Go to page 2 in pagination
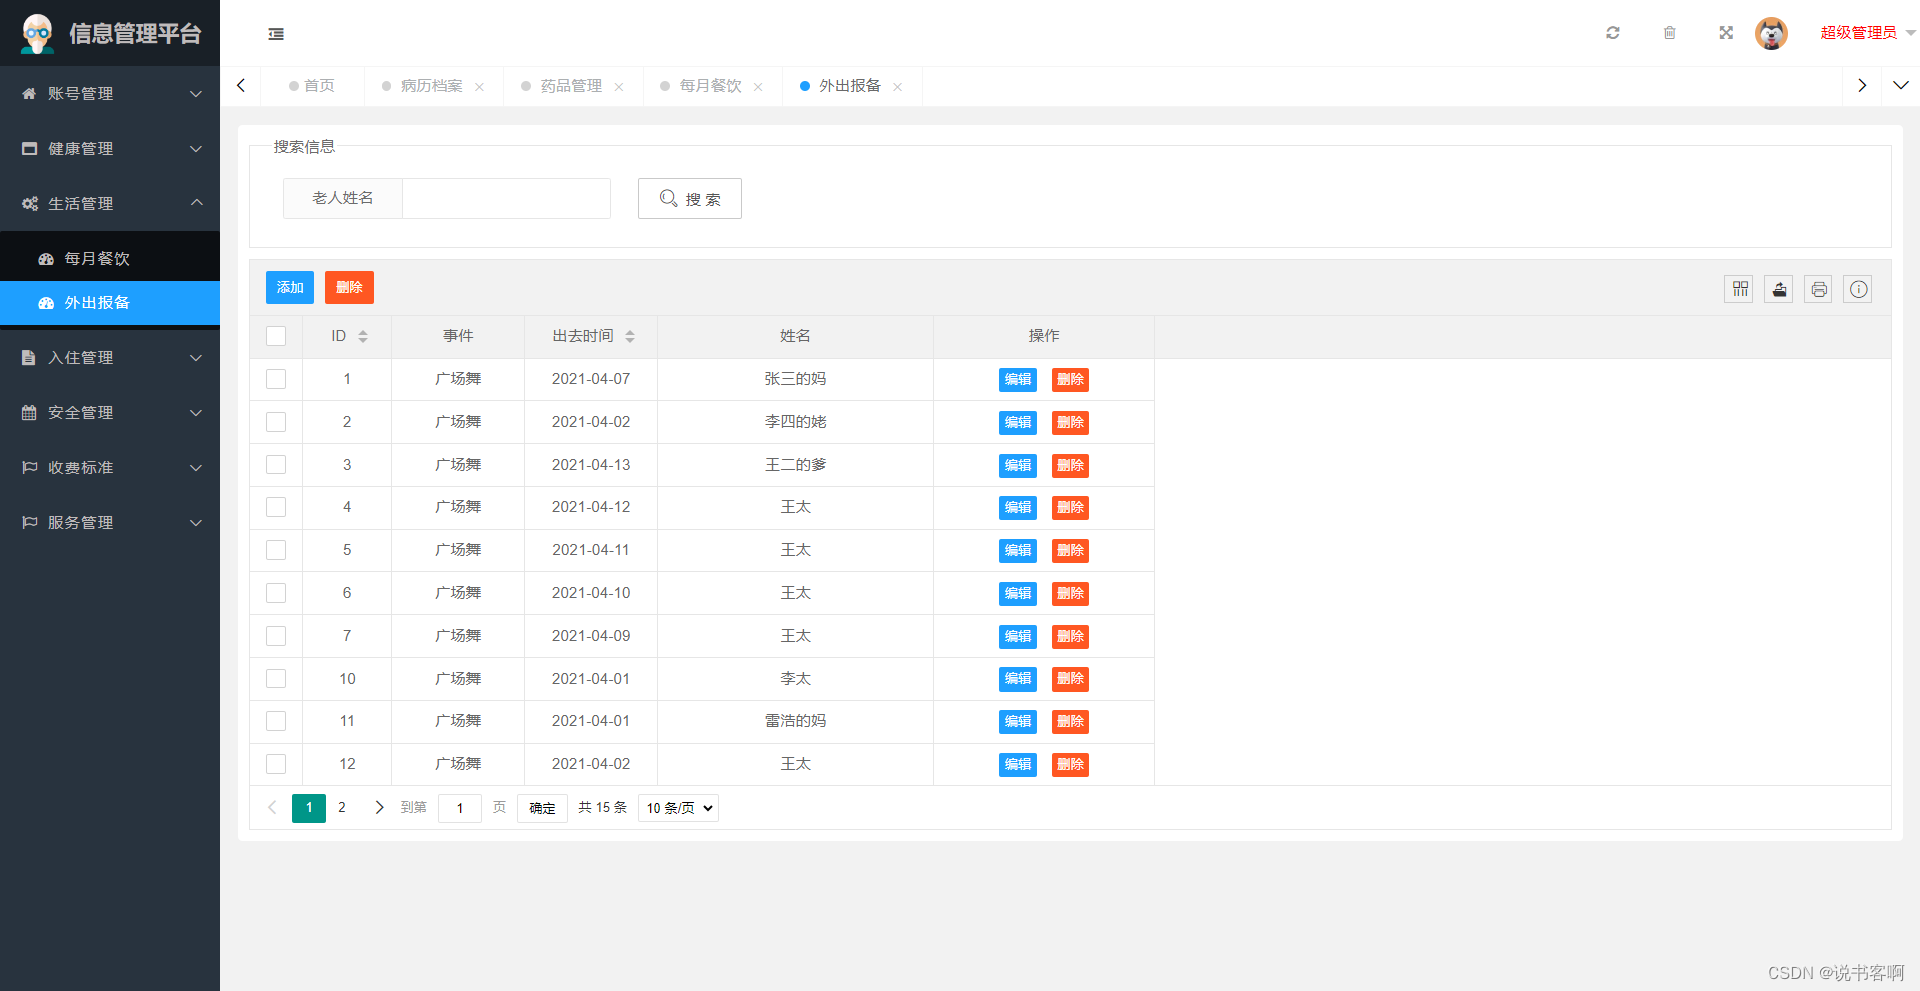The height and width of the screenshot is (991, 1920). (342, 808)
